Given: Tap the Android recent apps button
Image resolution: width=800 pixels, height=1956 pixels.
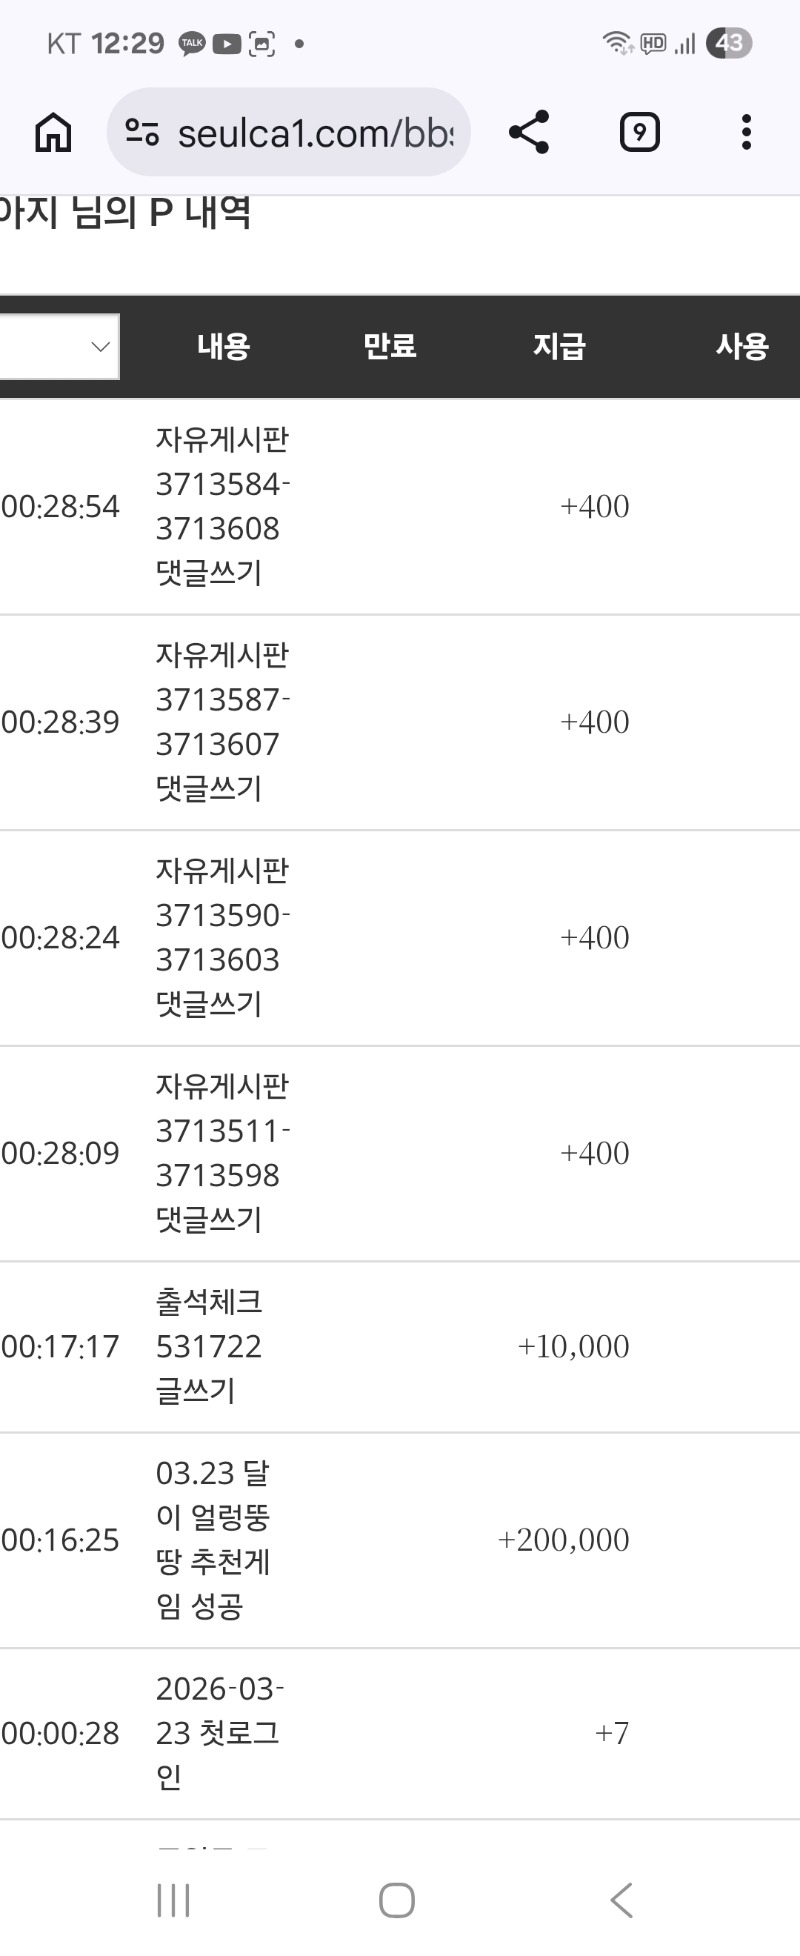Looking at the screenshot, I should [173, 1900].
